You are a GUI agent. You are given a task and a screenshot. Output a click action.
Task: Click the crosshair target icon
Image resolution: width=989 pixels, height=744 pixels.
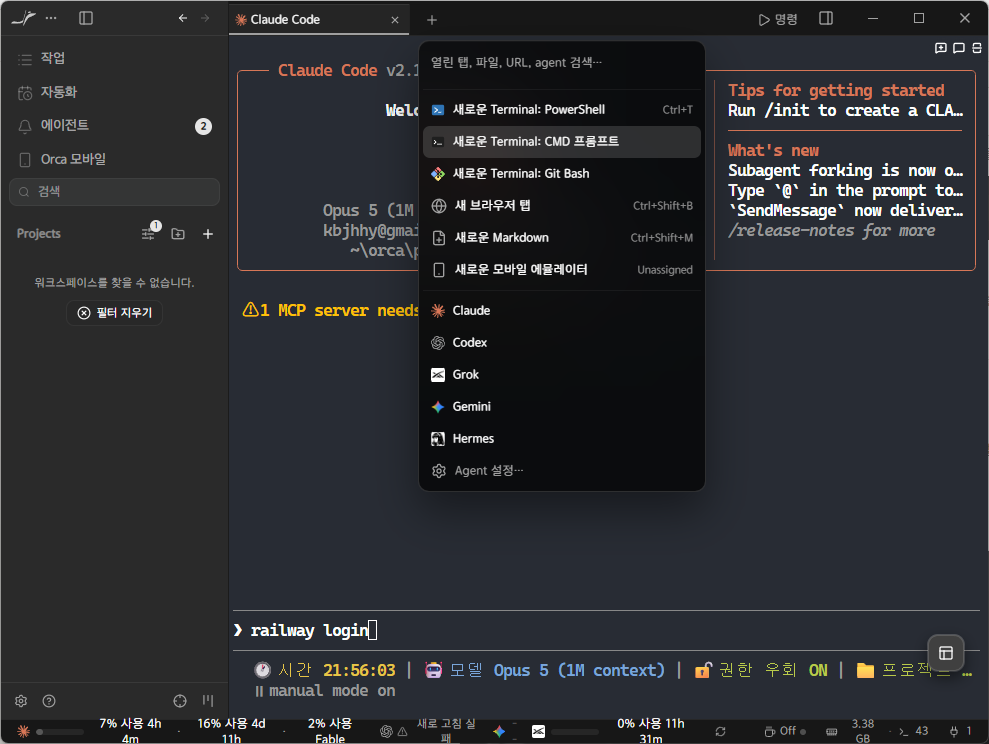coord(180,701)
